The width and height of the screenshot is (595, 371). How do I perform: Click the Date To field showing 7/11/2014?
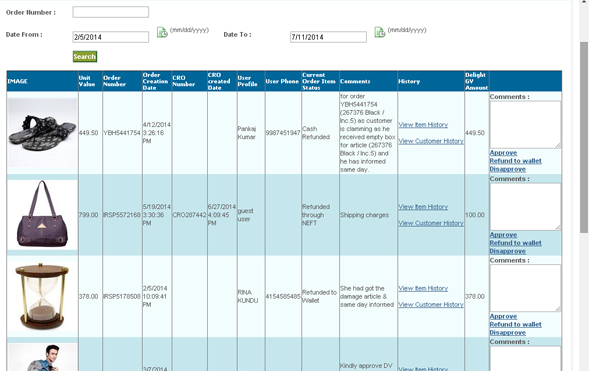tap(328, 37)
